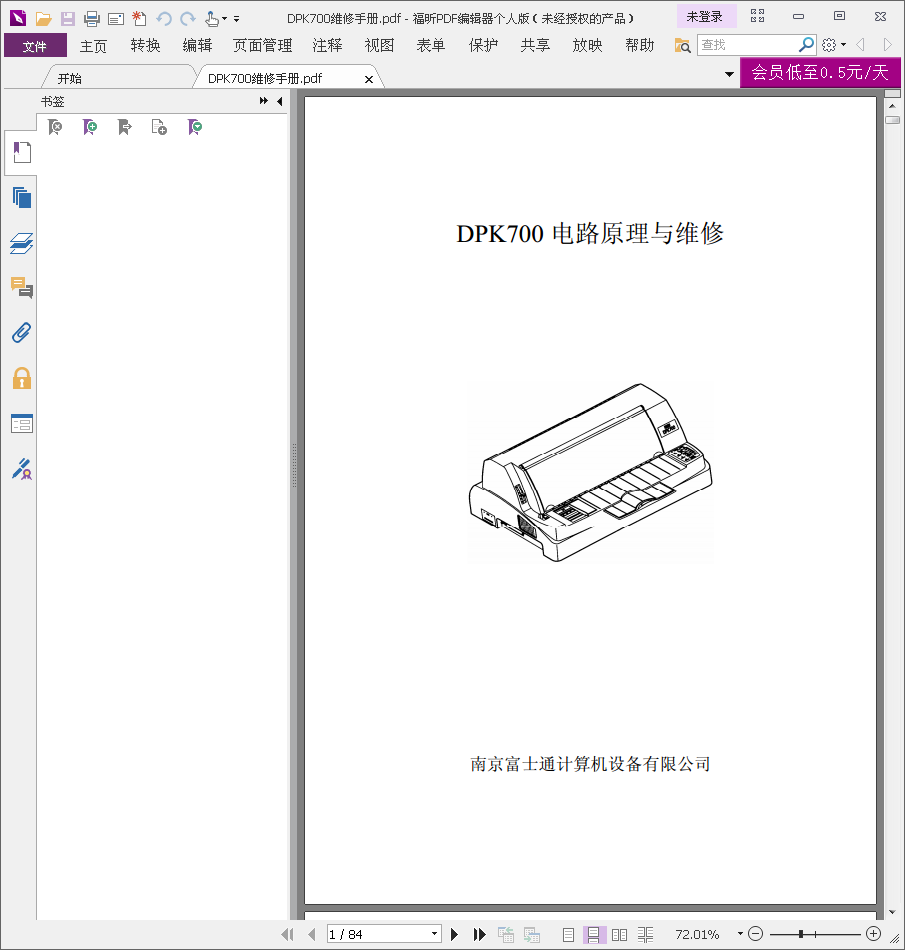The width and height of the screenshot is (905, 950).
Task: Click the page with plus bookmark icon
Action: [159, 127]
